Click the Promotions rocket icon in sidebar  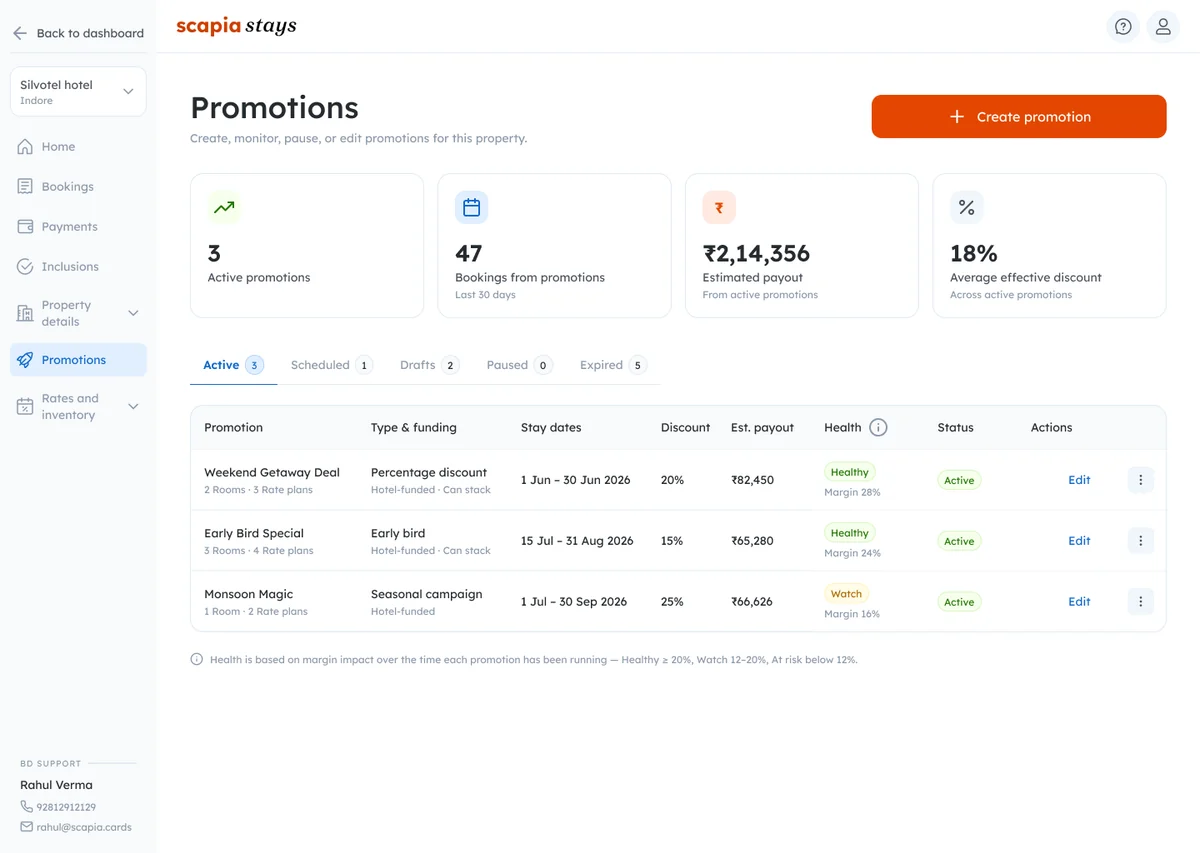[x=25, y=360]
